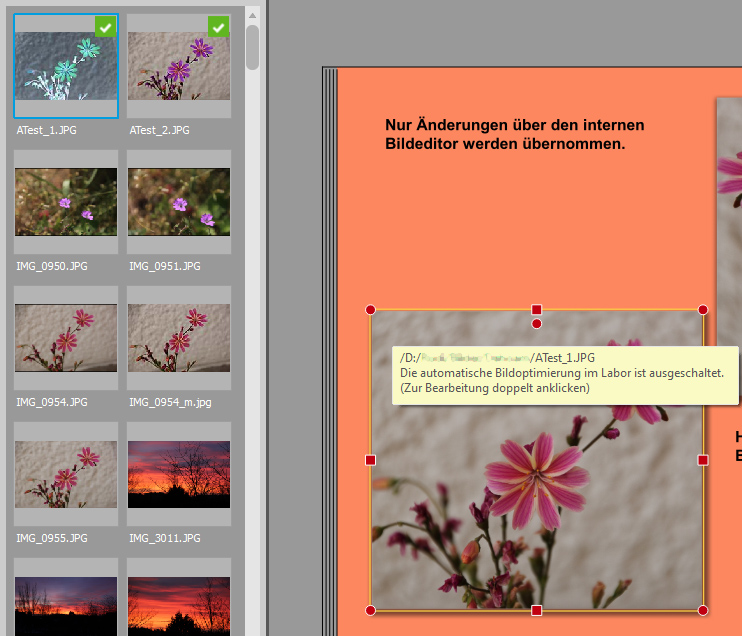This screenshot has width=742, height=636.
Task: Click the bottom-right corner handle of the photo
Action: tap(703, 610)
